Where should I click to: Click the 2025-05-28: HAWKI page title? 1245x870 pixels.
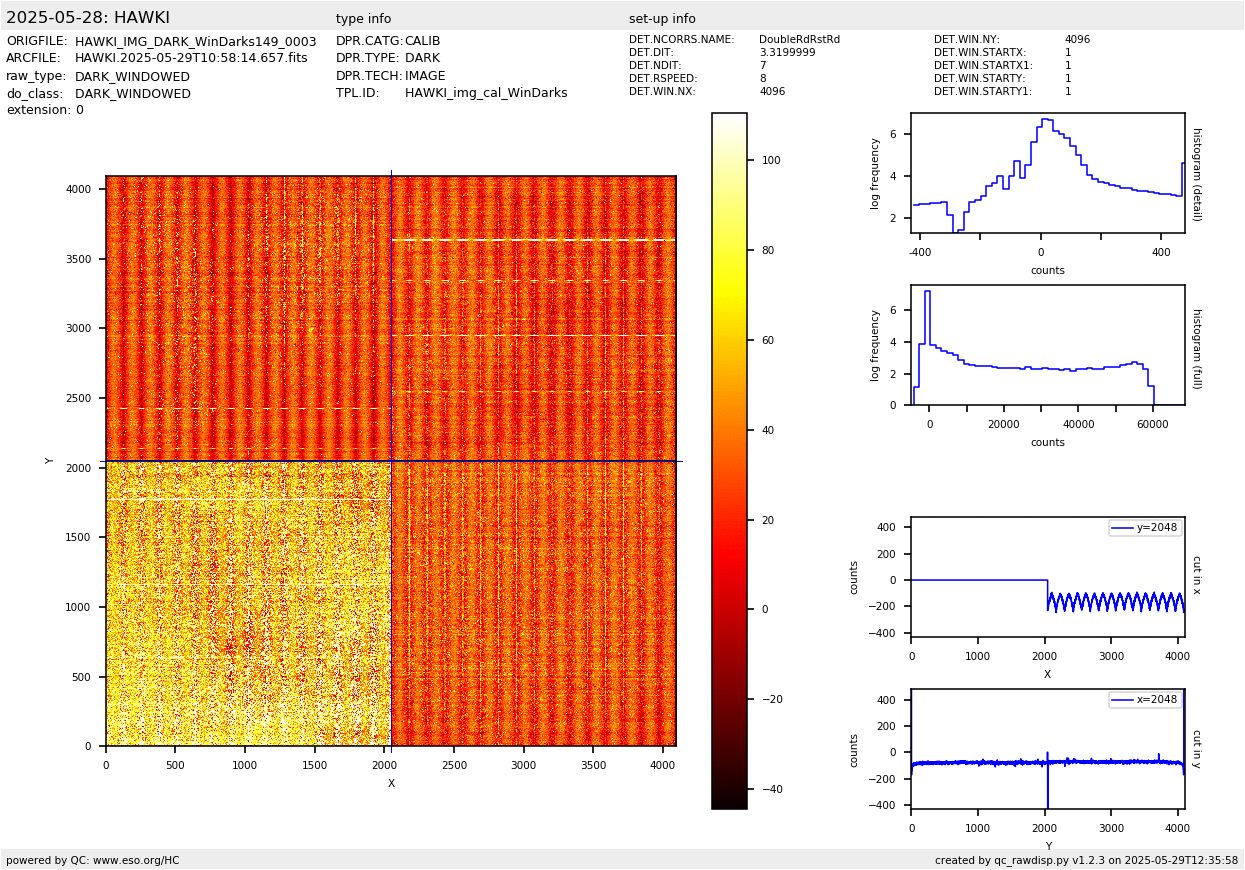[88, 18]
